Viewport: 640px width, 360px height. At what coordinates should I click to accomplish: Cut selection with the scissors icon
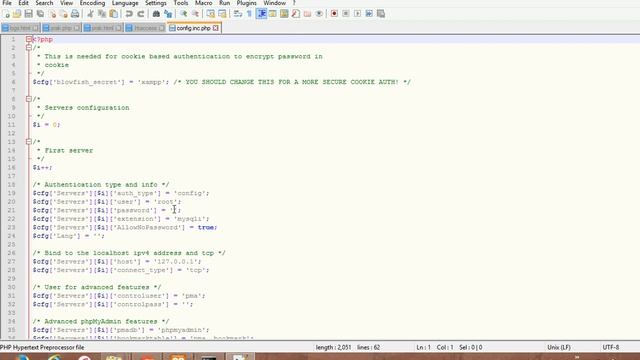tap(90, 14)
